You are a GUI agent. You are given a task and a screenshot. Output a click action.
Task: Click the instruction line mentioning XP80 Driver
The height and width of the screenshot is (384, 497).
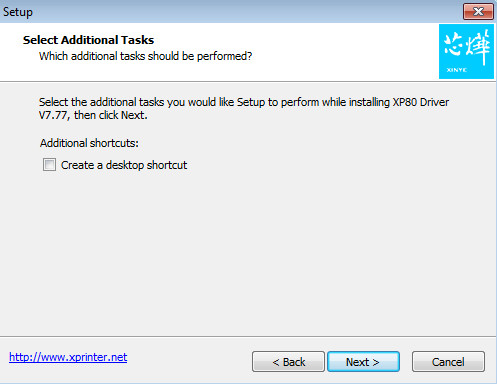pos(244,102)
